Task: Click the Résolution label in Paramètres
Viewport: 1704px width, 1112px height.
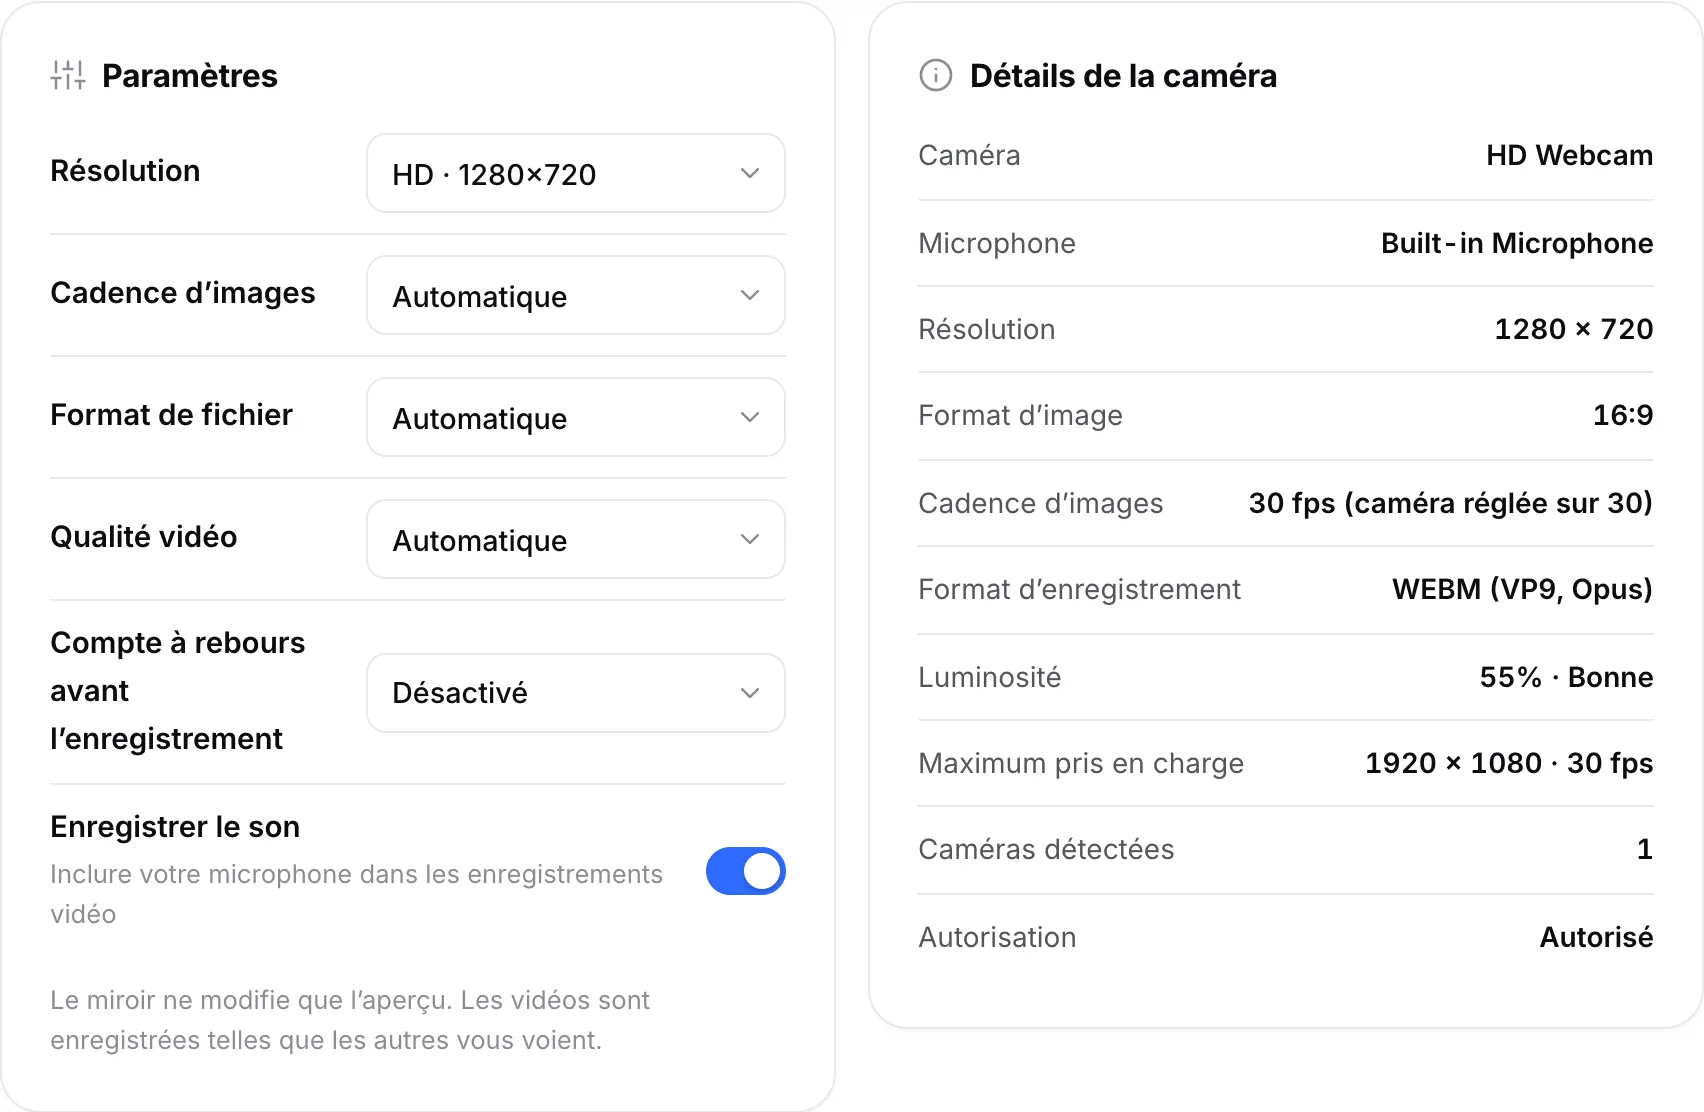Action: point(125,171)
